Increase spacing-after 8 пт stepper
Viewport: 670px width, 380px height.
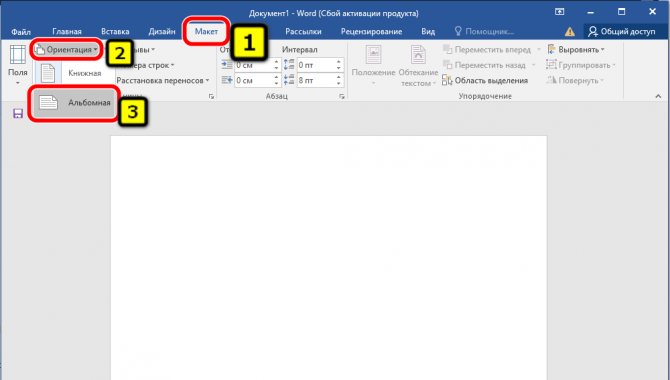tap(338, 77)
